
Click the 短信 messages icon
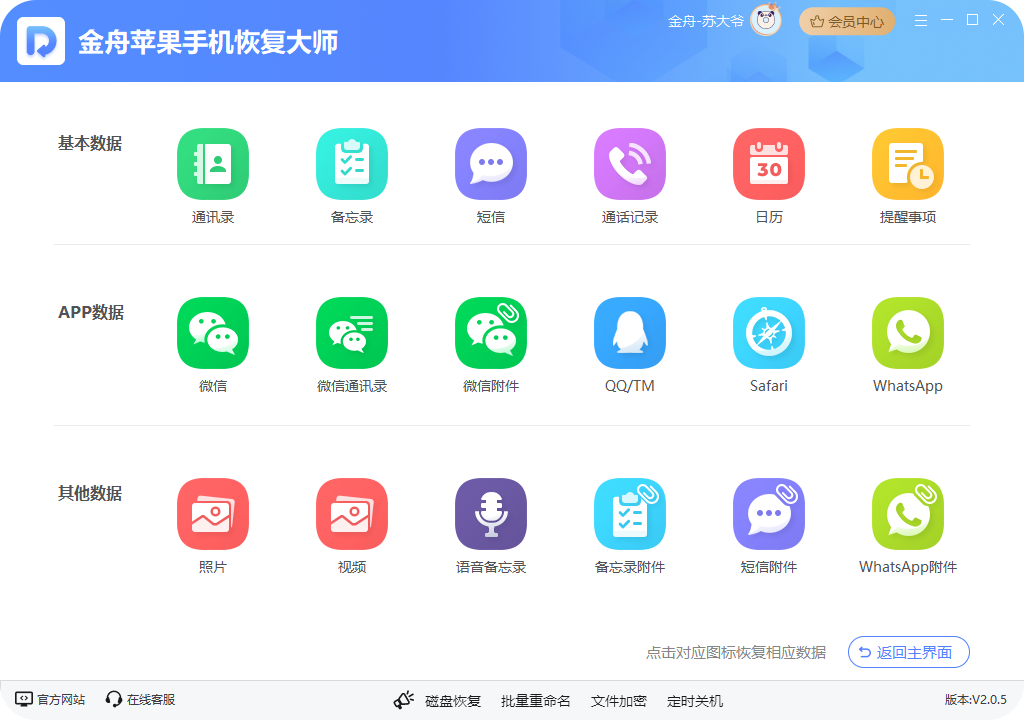click(490, 164)
